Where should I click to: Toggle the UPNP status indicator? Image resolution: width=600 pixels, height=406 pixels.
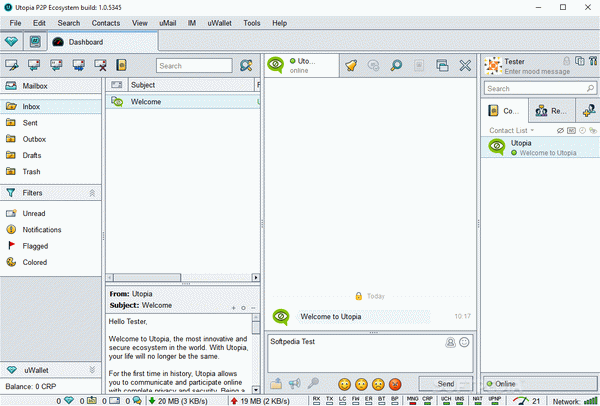494,400
